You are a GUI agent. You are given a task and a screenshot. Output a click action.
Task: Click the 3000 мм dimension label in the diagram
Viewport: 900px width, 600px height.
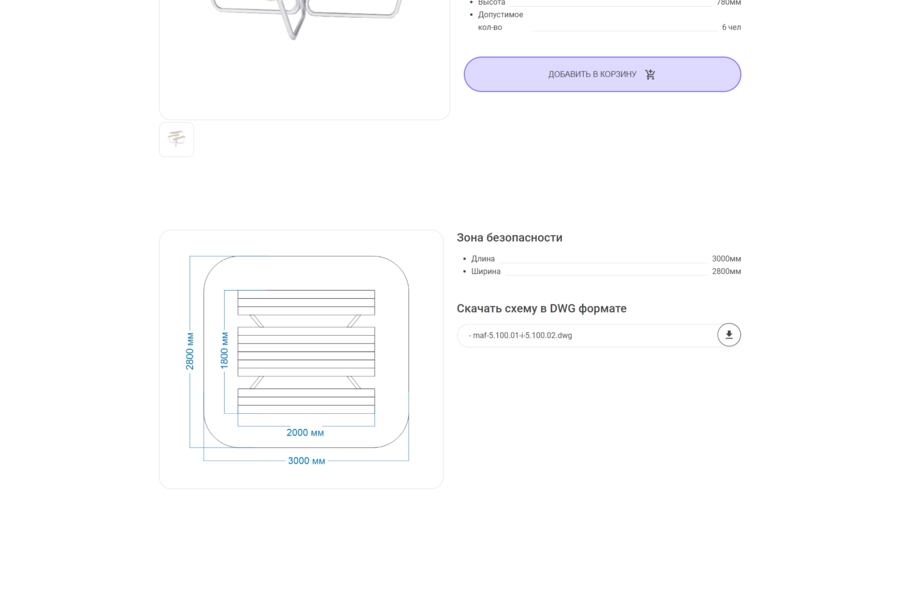(x=306, y=460)
